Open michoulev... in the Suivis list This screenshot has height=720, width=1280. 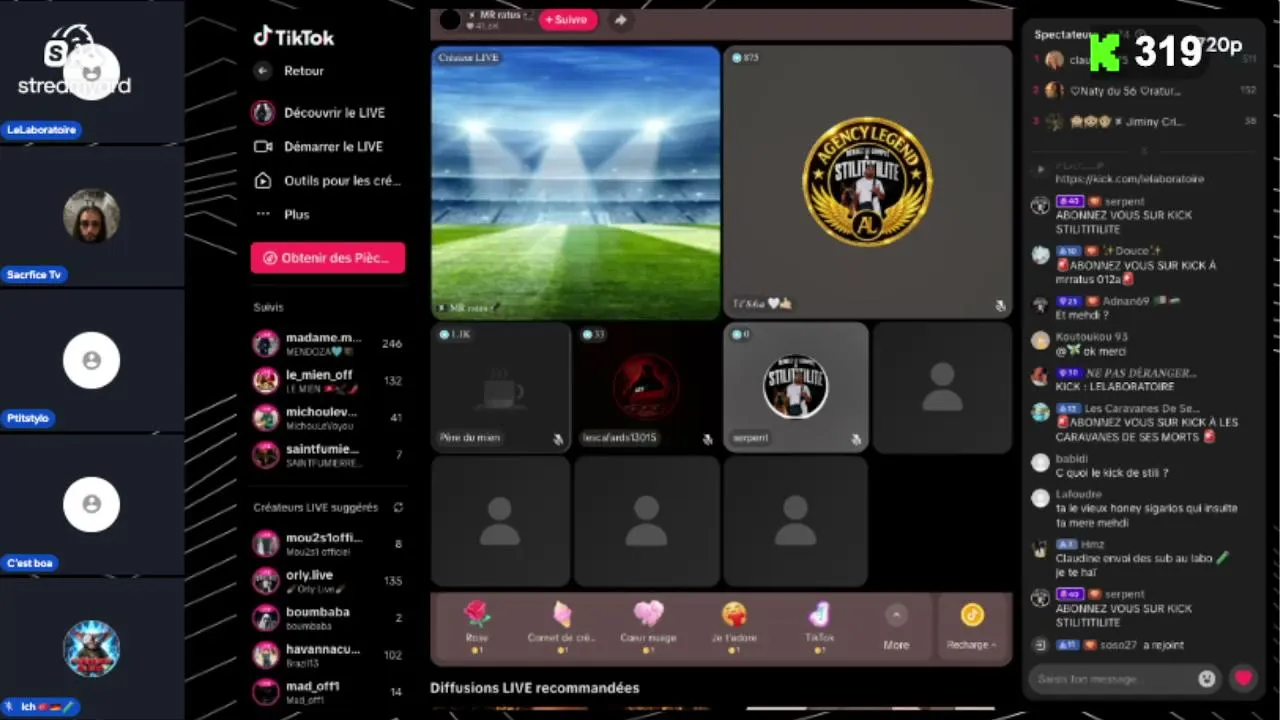(x=328, y=418)
